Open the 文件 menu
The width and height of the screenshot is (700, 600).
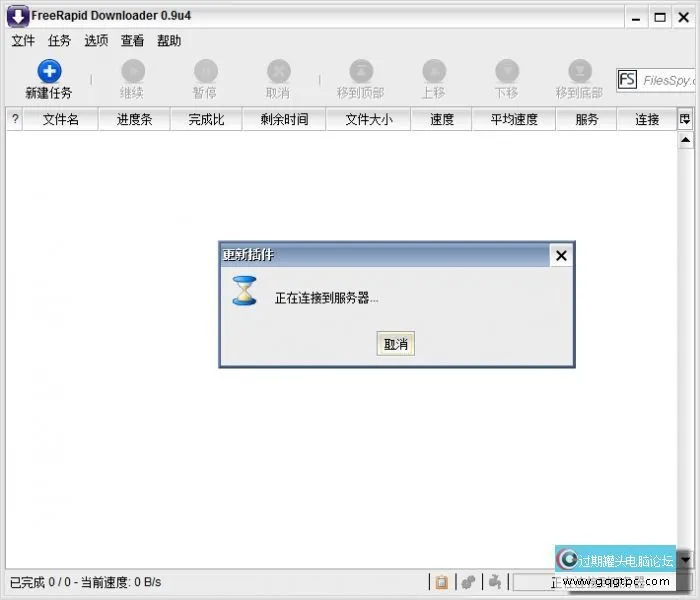click(23, 41)
